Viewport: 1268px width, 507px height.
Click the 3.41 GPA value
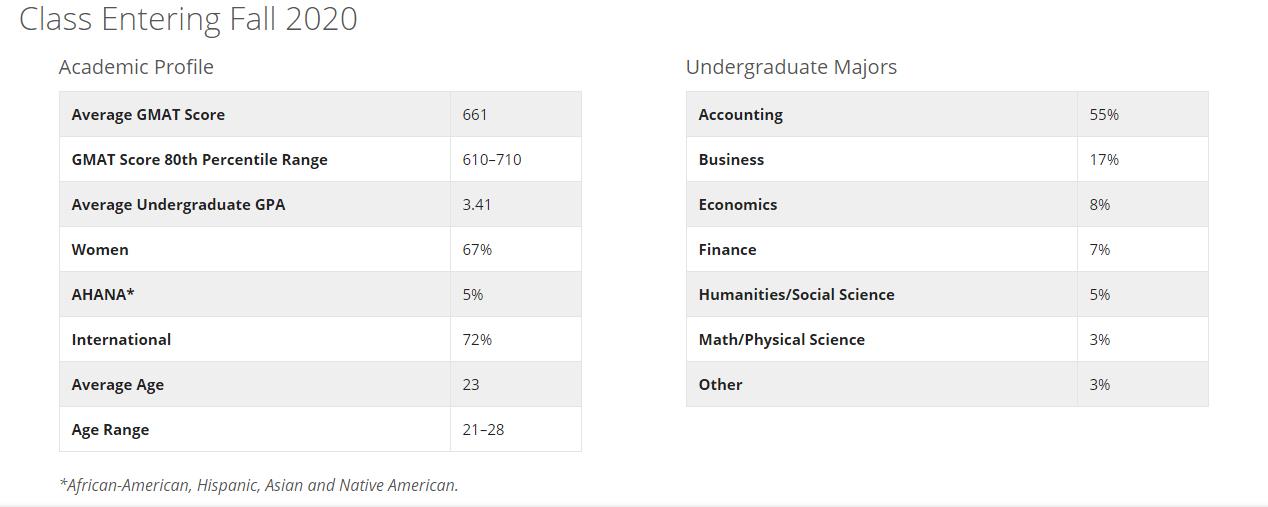pos(477,205)
